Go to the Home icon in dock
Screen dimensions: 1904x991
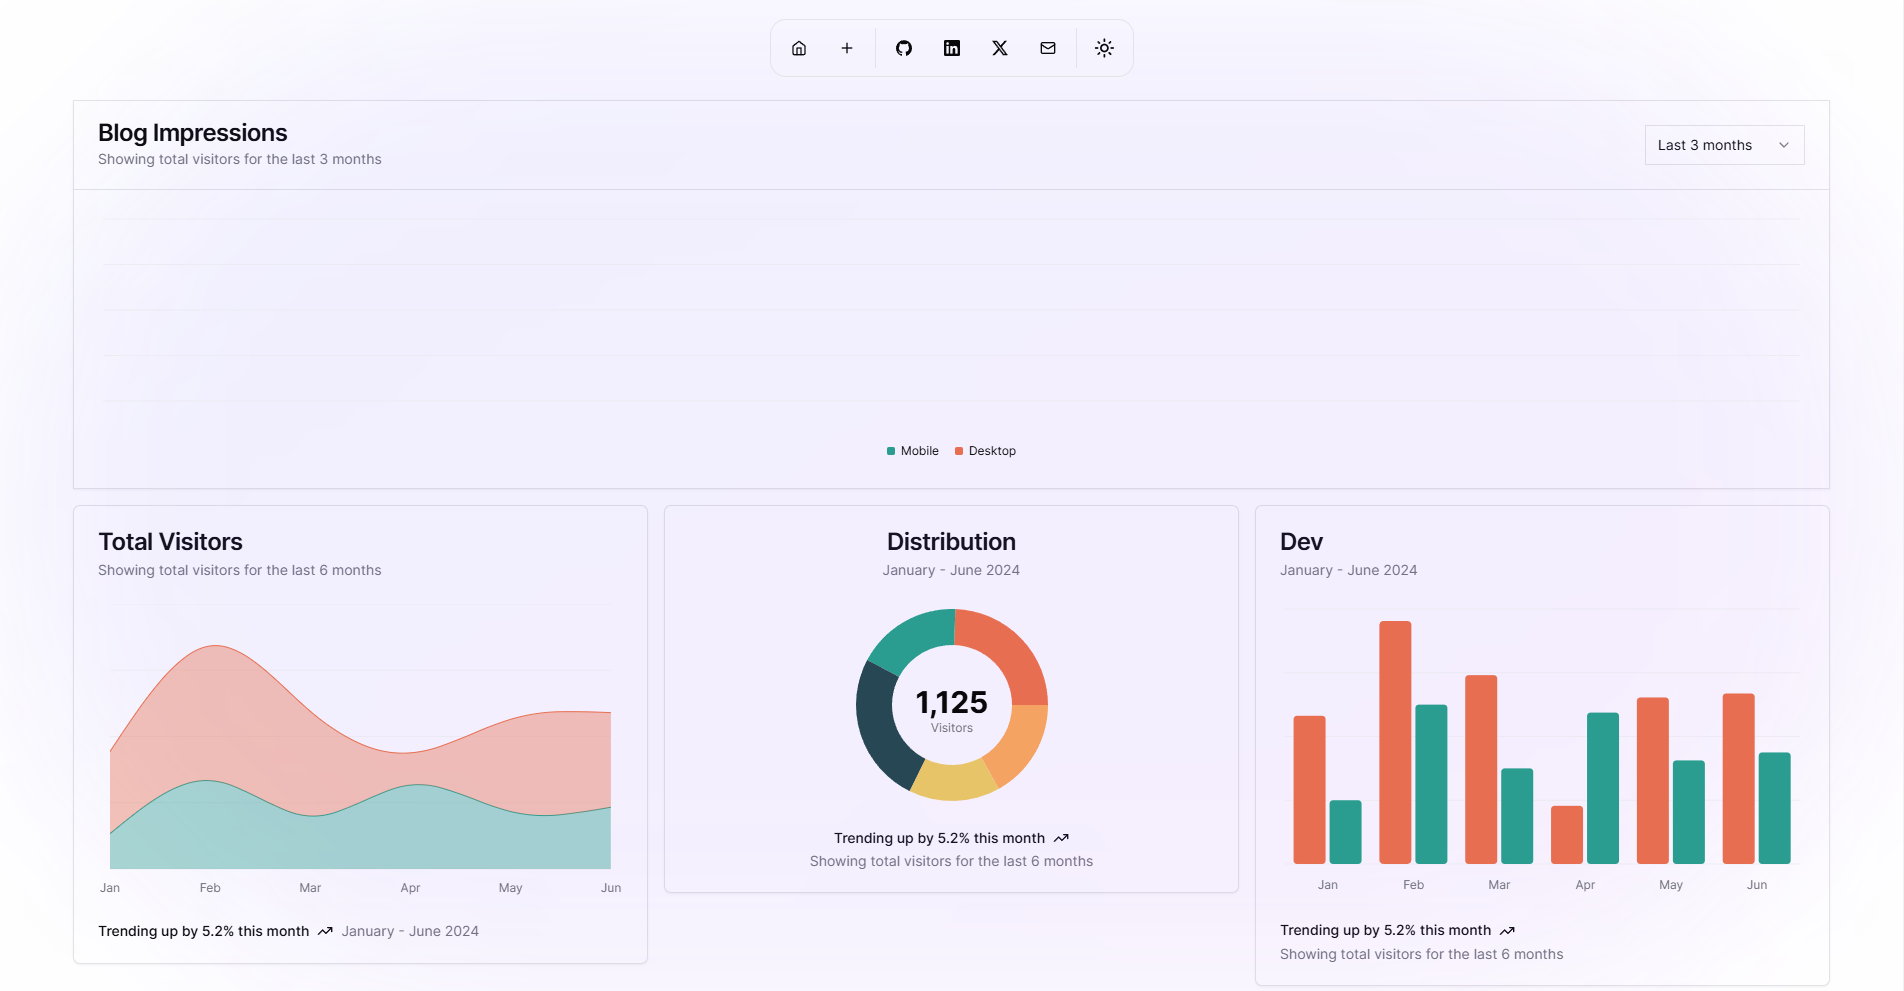tap(799, 48)
